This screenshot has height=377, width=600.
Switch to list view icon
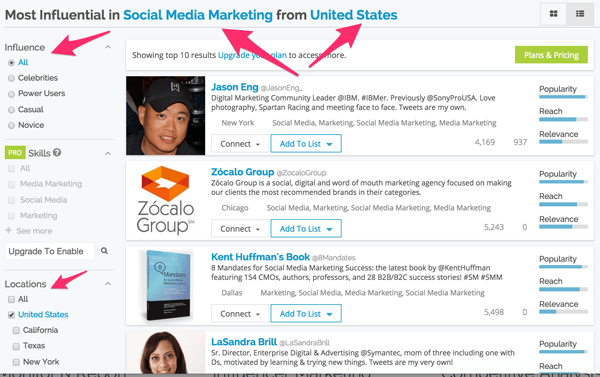pyautogui.click(x=580, y=14)
